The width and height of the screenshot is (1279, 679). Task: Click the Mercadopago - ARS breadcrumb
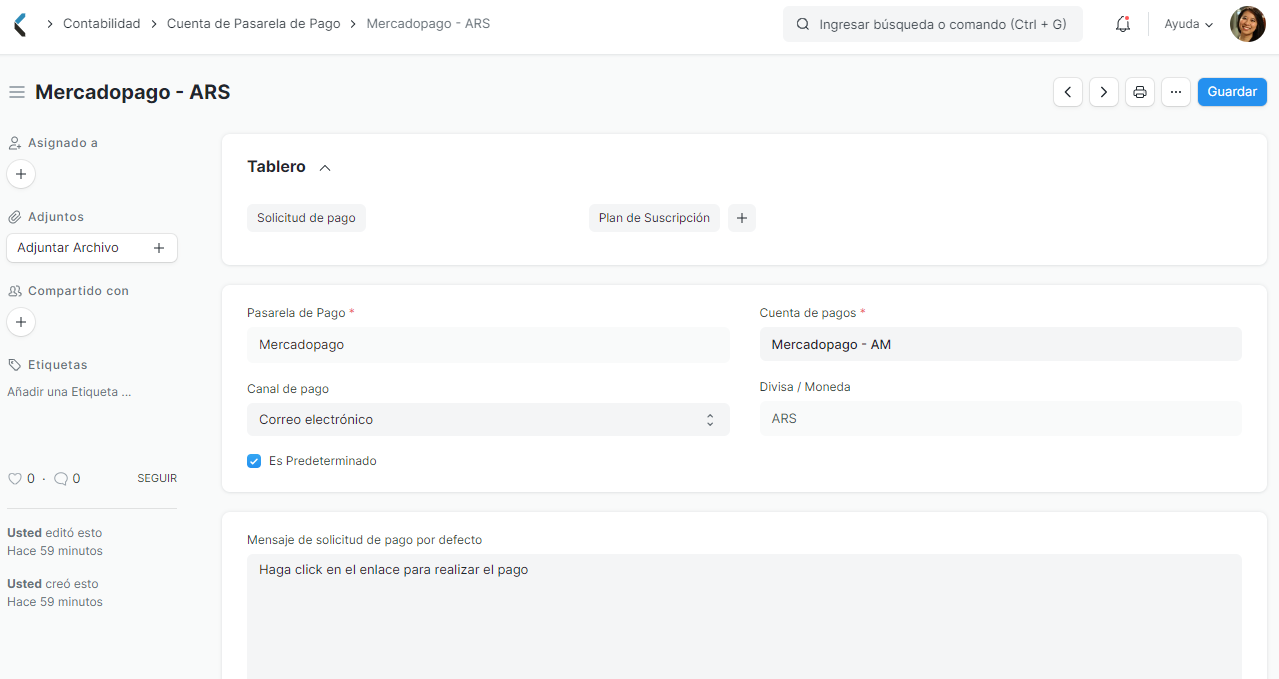point(428,23)
